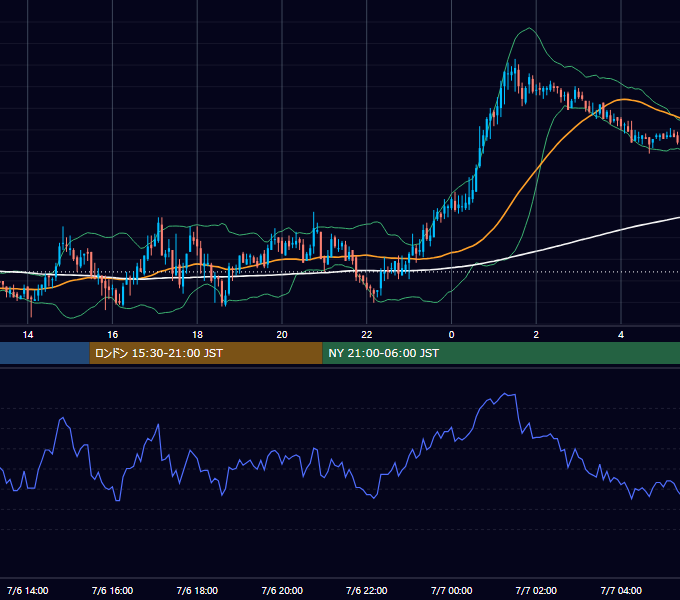The image size is (680, 600).
Task: Click the 7/6 16:00 oscillator time label
Action: (x=112, y=590)
